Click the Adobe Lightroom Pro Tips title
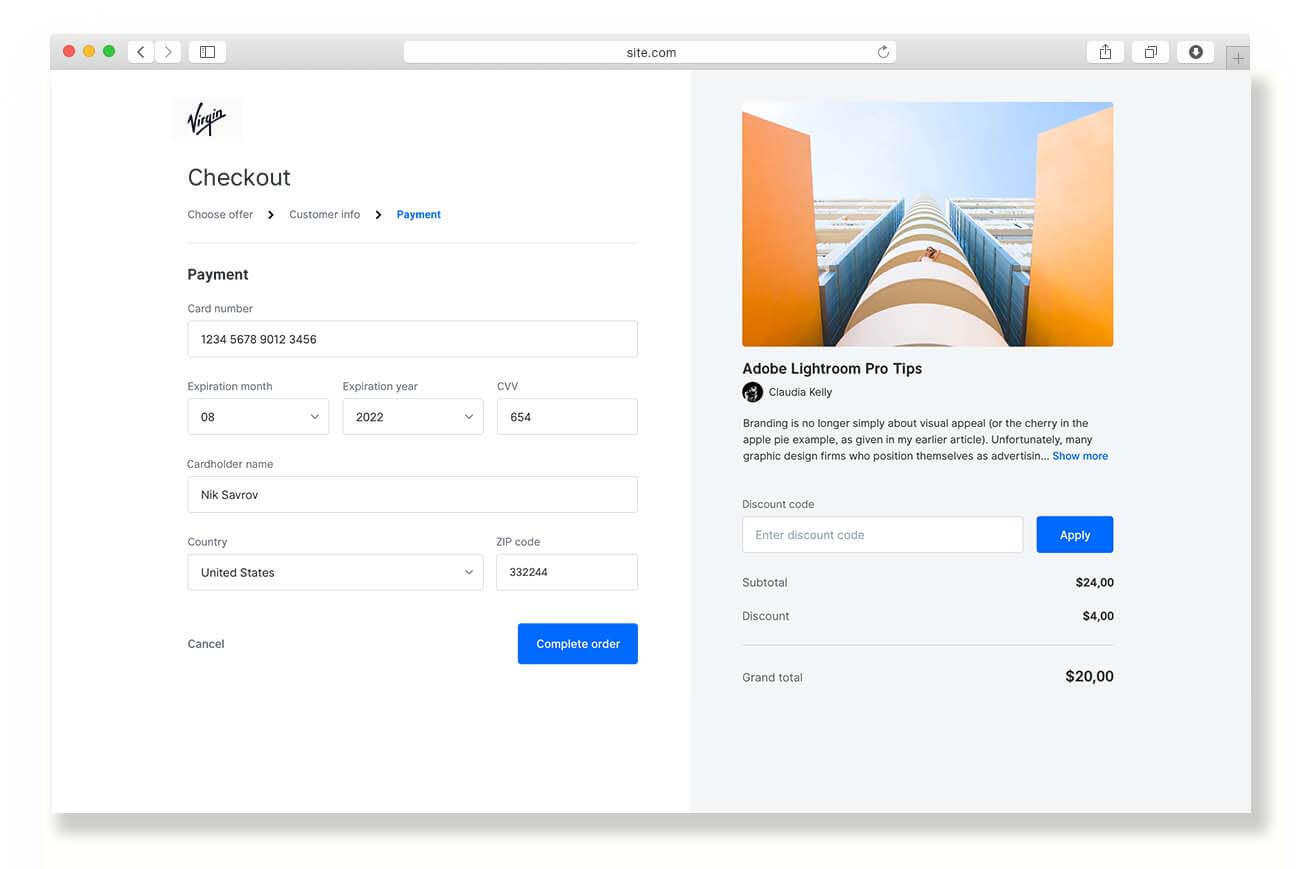 (x=832, y=368)
